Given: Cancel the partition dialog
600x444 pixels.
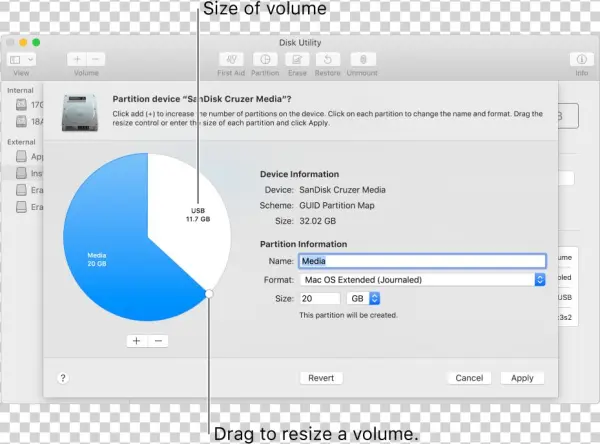Looking at the screenshot, I should click(469, 378).
